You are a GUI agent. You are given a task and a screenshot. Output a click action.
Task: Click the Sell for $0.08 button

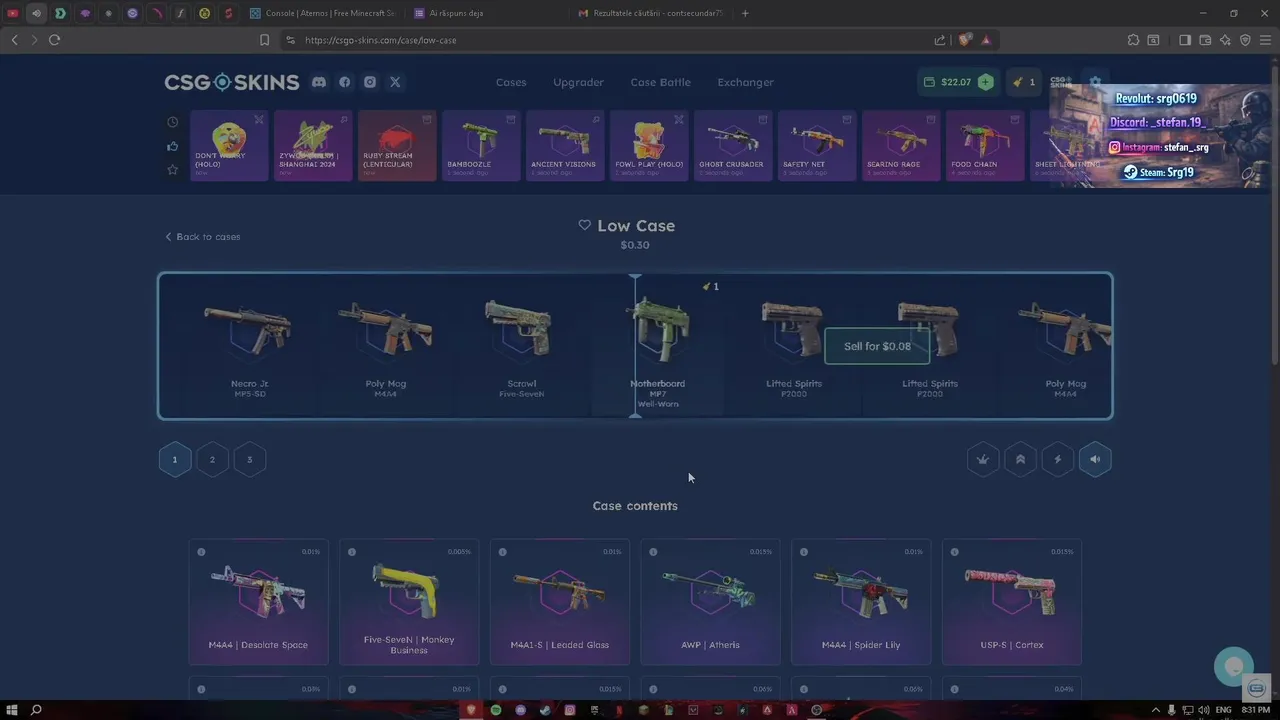pos(877,346)
